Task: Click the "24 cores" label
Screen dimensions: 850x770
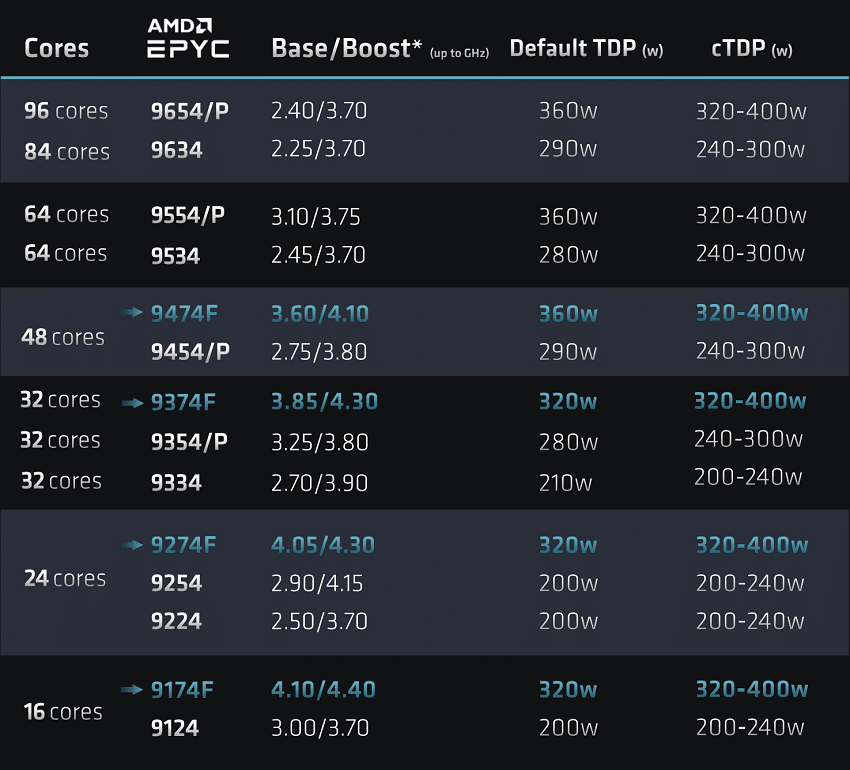Action: coord(65,578)
